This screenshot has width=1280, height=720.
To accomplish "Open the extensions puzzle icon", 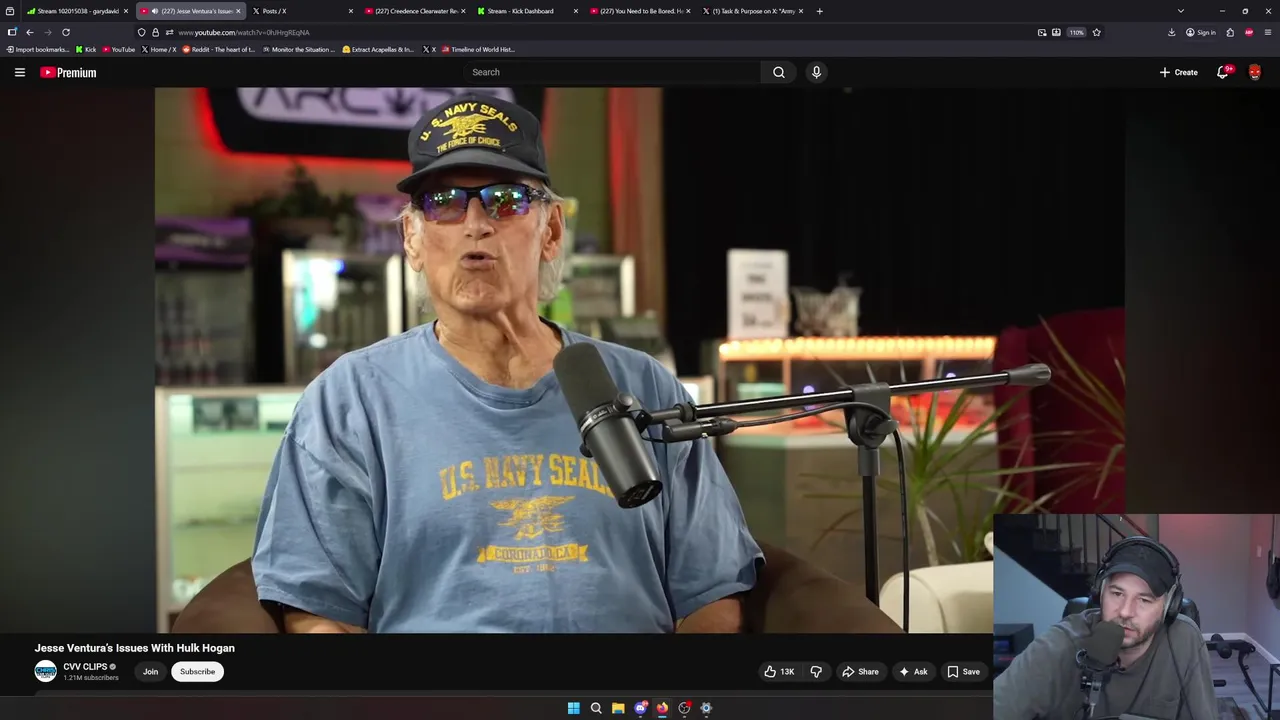I will pyautogui.click(x=1230, y=32).
